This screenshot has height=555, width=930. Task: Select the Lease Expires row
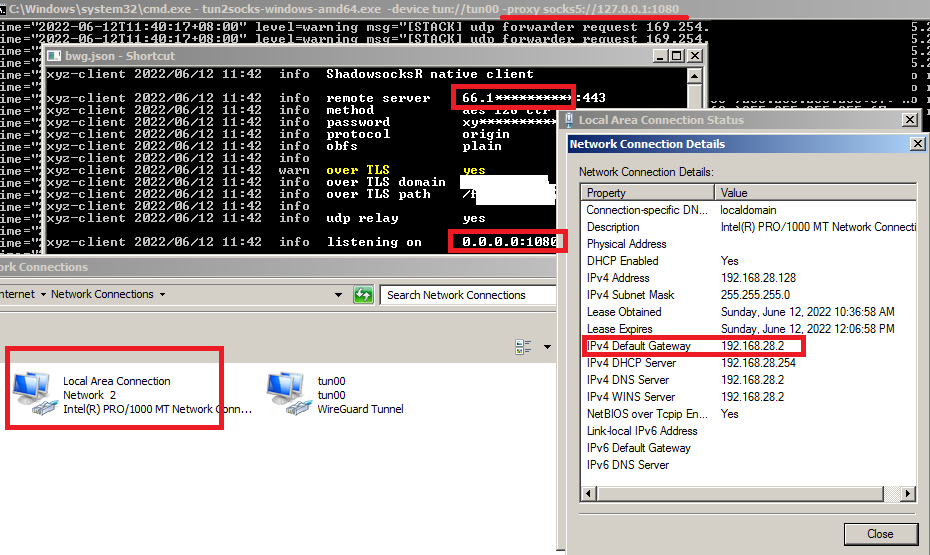[x=749, y=329]
